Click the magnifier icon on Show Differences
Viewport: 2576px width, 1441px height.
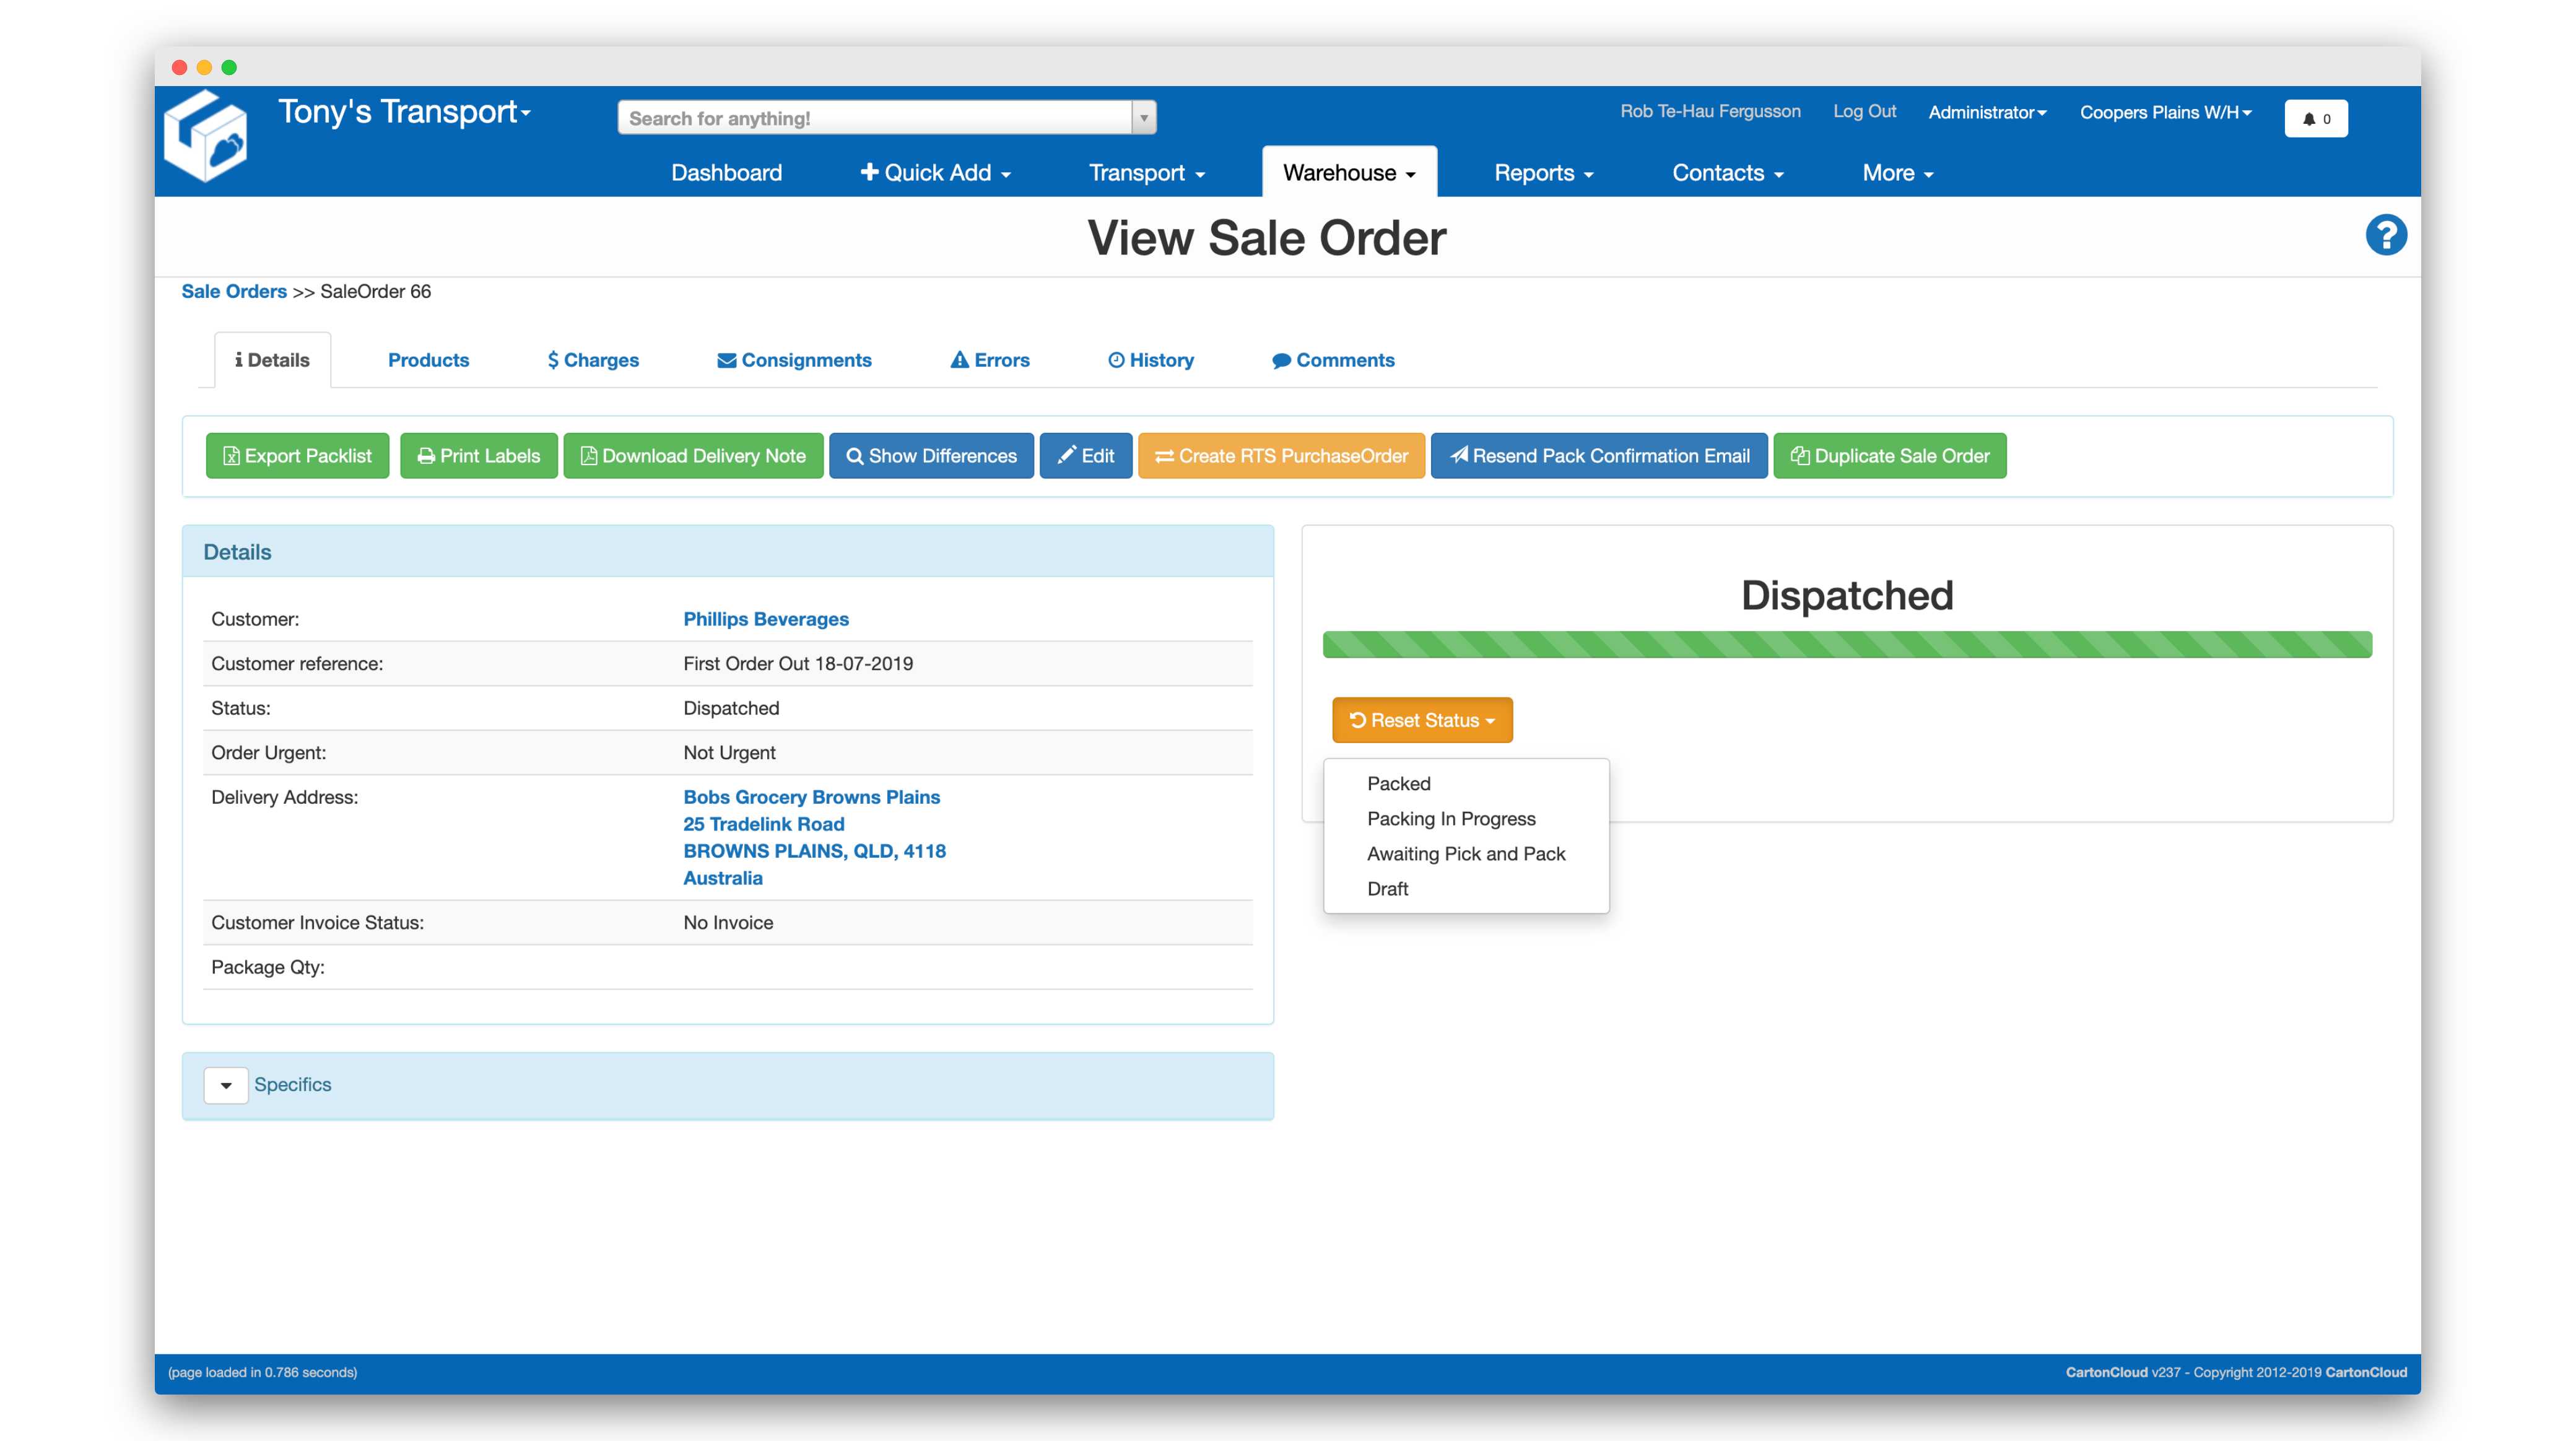(x=855, y=456)
